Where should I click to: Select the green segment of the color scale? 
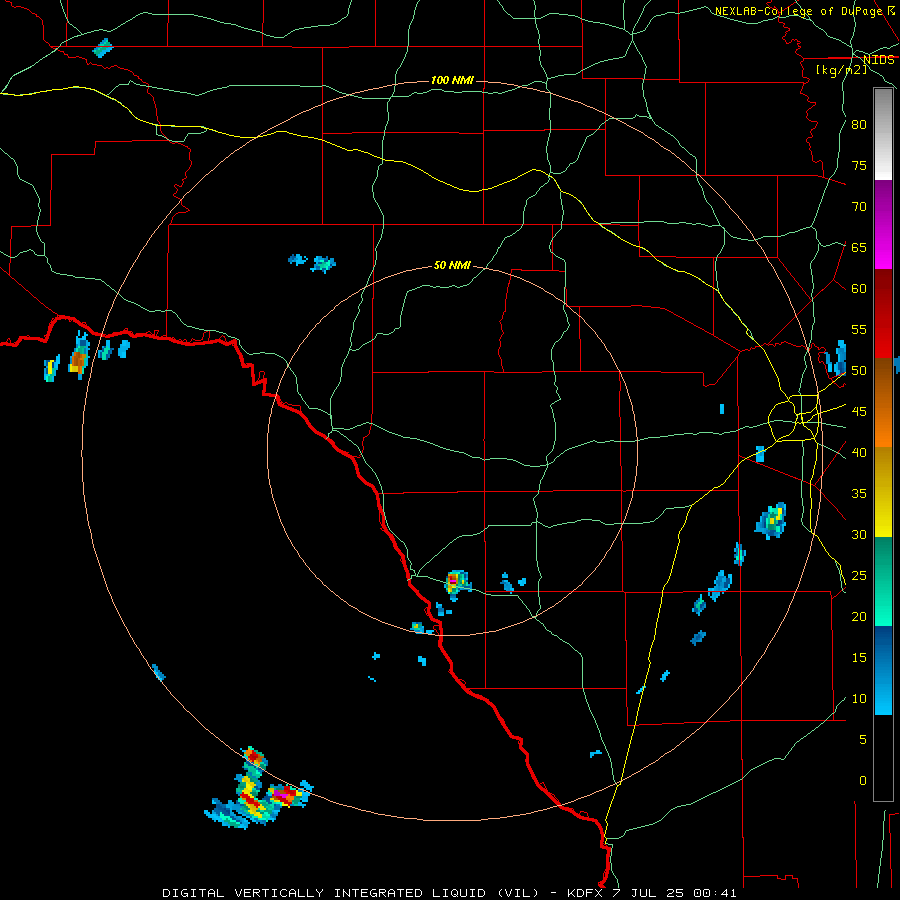pyautogui.click(x=883, y=581)
